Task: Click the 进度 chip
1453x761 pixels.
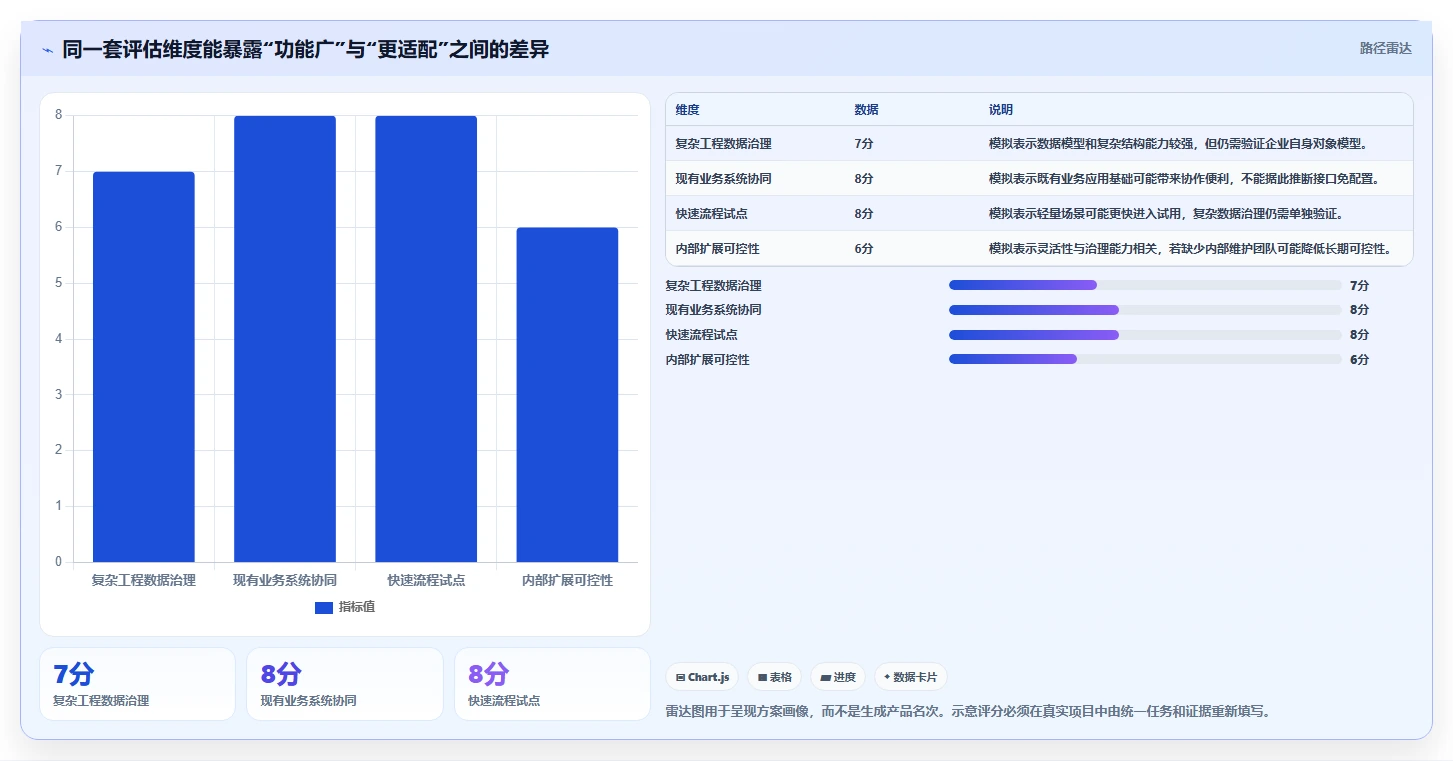Action: [838, 677]
